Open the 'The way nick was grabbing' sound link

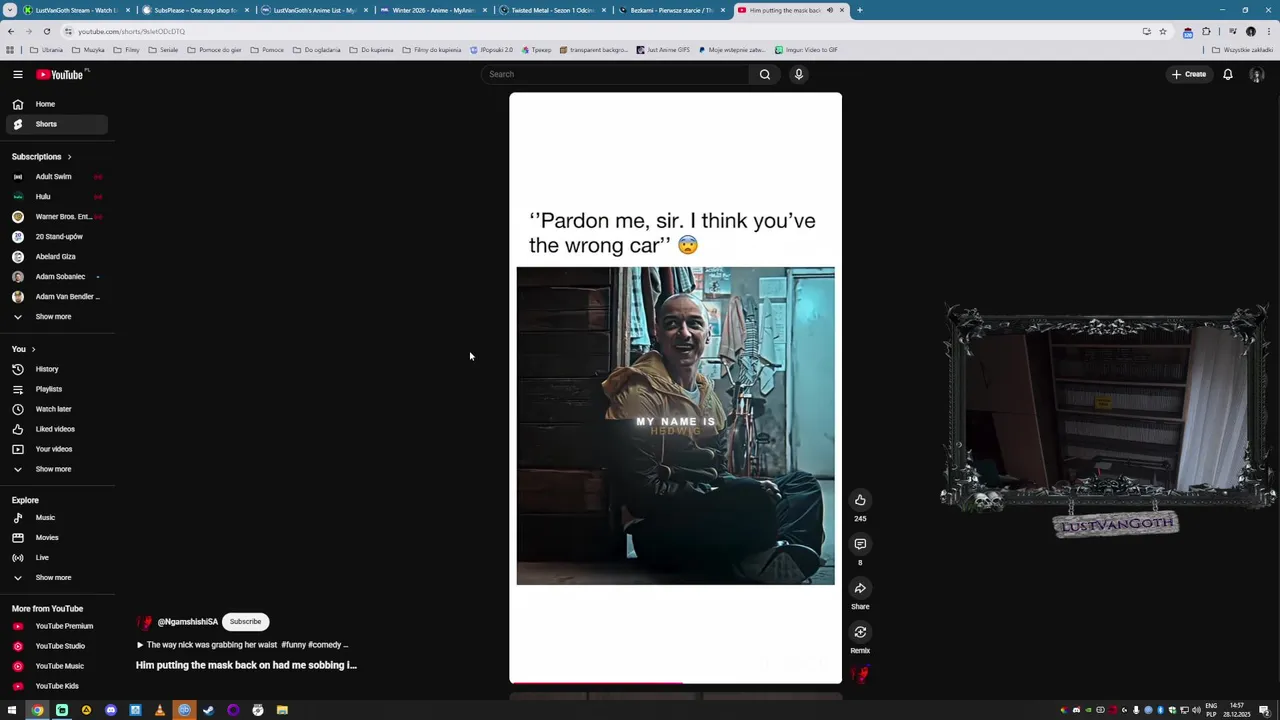pyautogui.click(x=242, y=645)
